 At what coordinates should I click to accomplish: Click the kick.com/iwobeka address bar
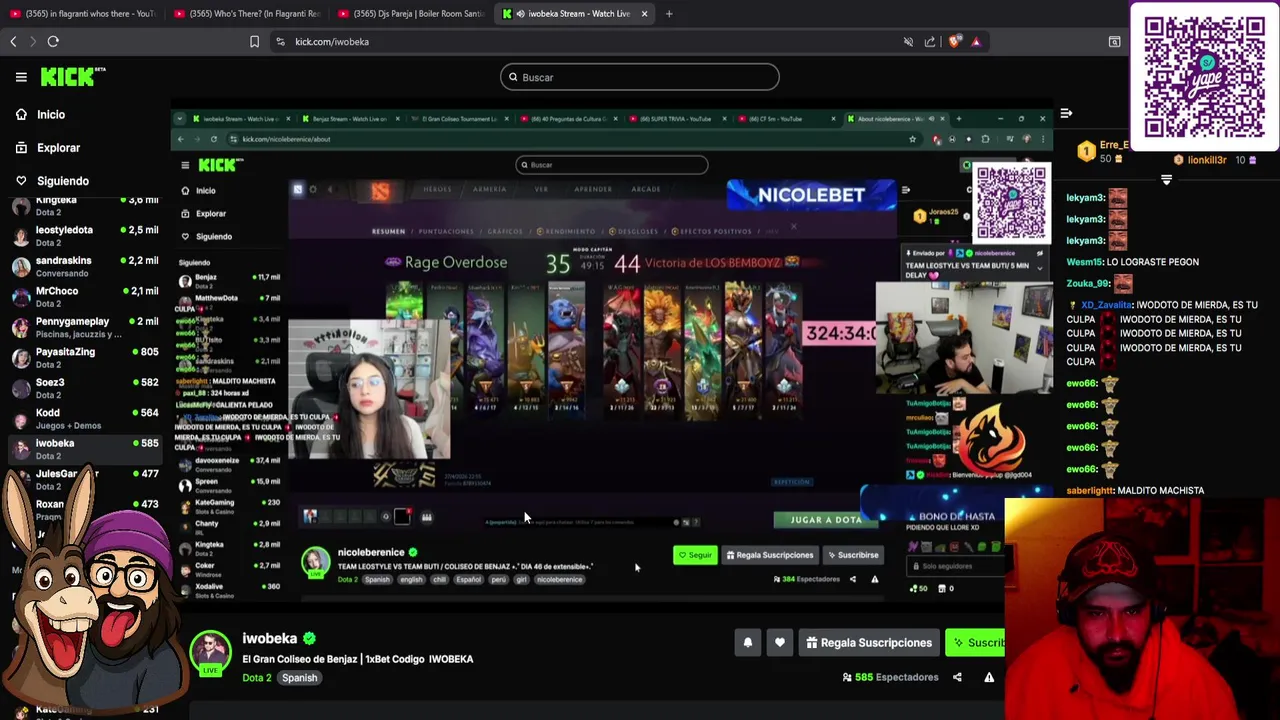[x=332, y=42]
